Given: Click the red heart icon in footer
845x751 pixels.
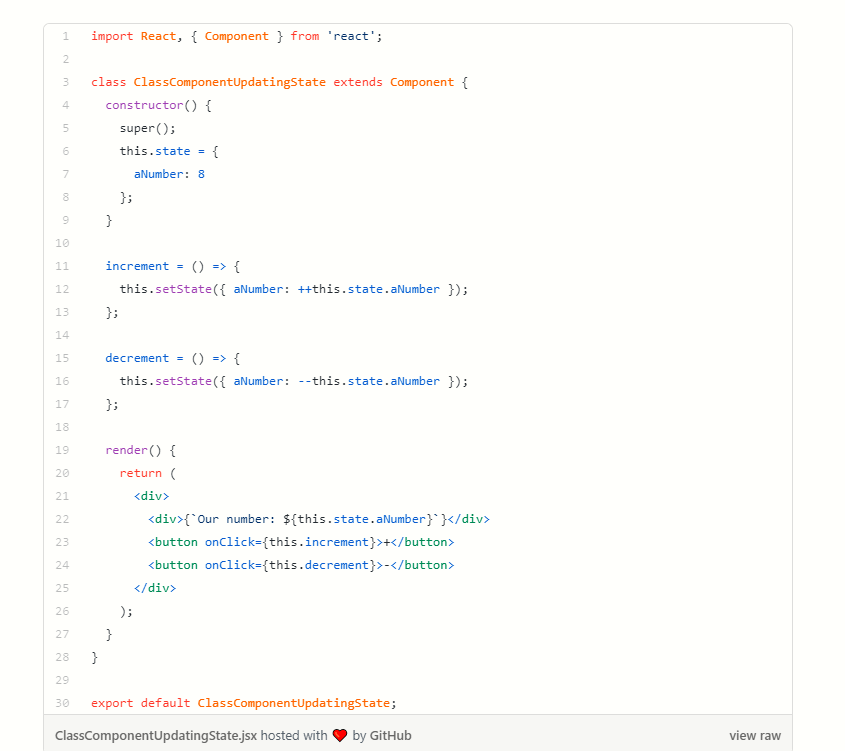Looking at the screenshot, I should 340,735.
